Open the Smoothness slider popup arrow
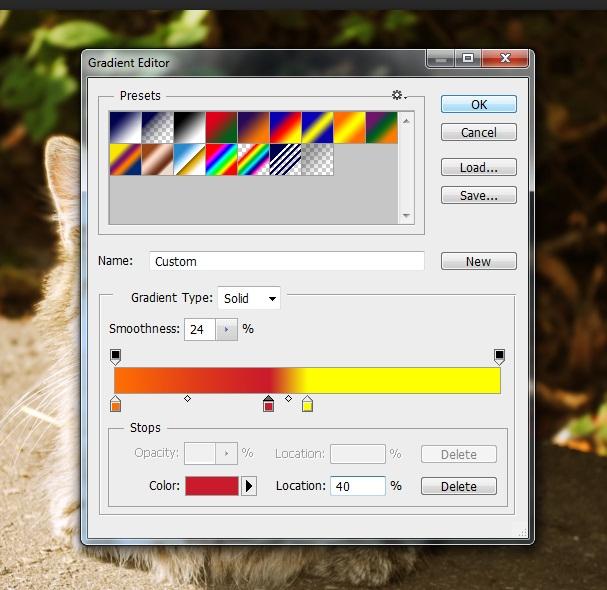 227,329
